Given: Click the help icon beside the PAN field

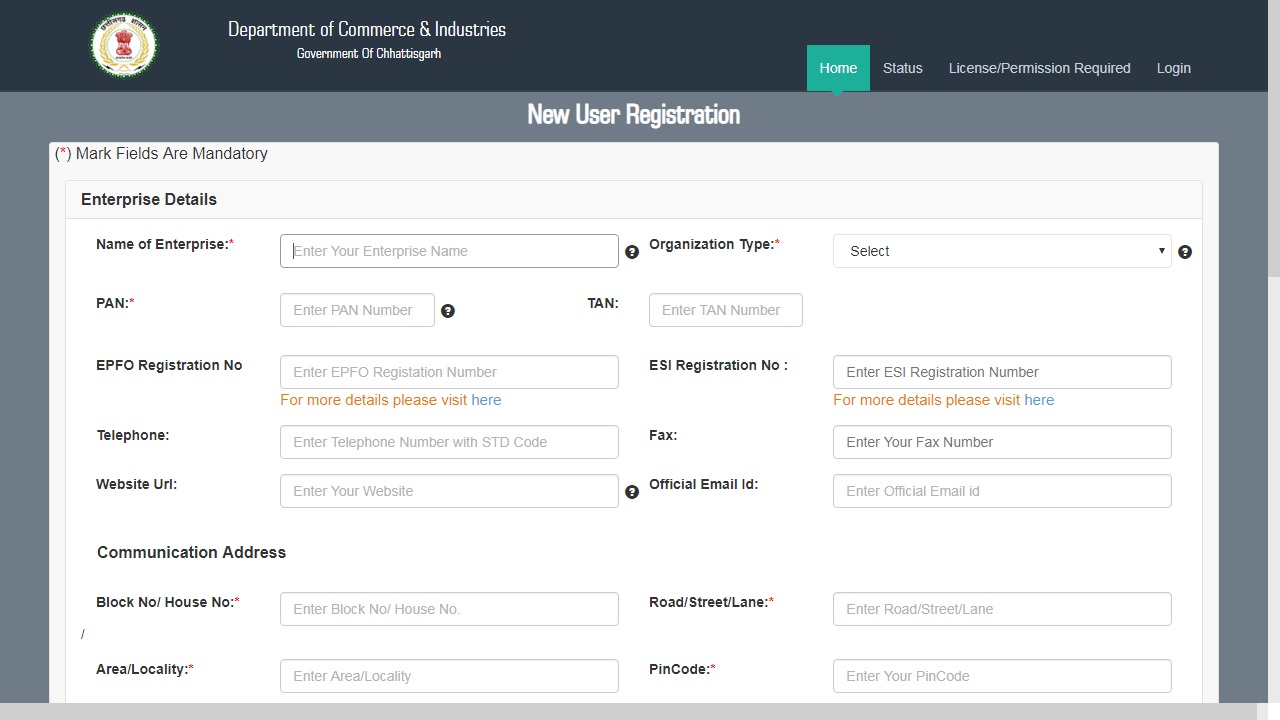Looking at the screenshot, I should (x=448, y=311).
